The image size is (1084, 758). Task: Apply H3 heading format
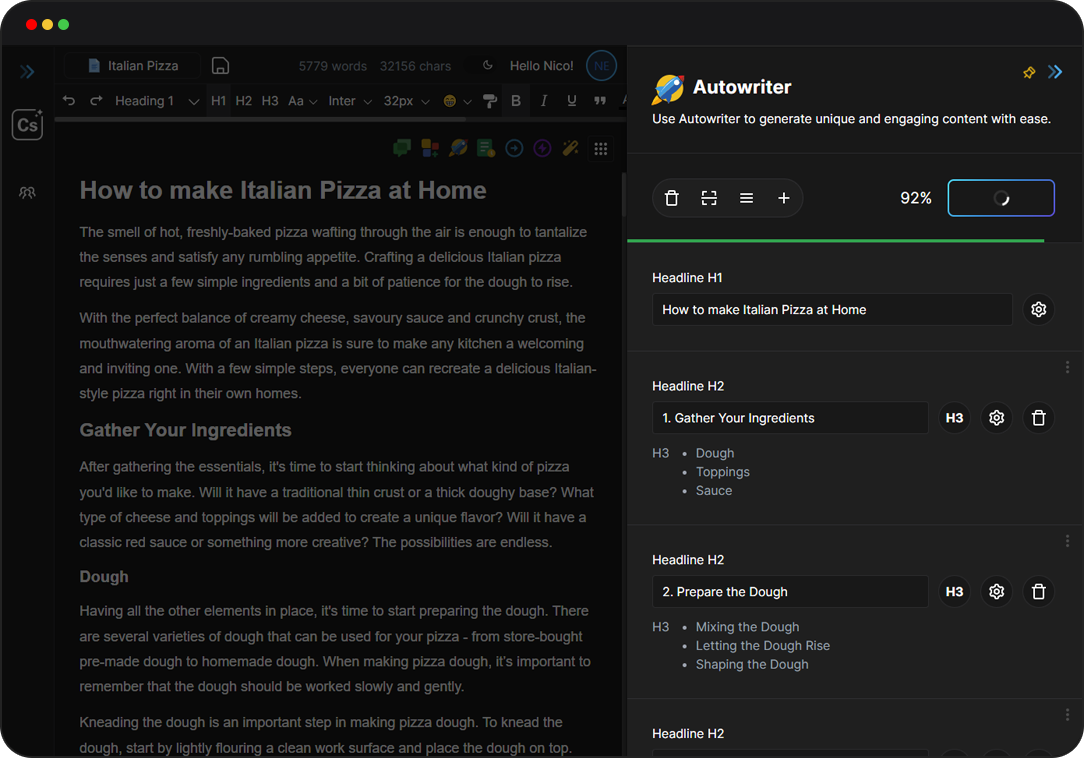point(270,101)
